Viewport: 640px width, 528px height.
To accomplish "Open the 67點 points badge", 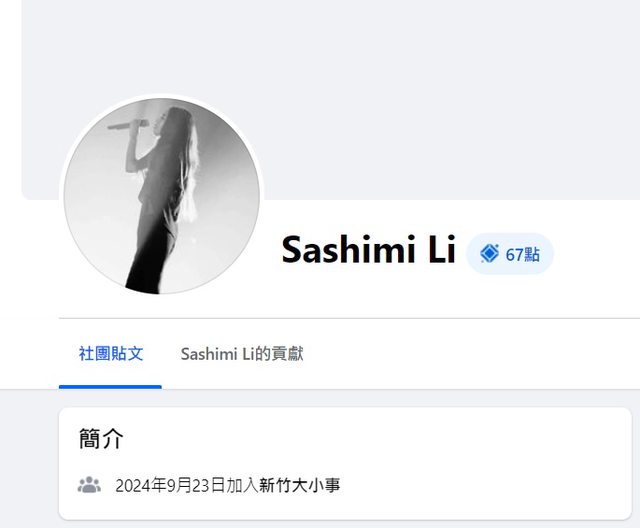I will 510,254.
